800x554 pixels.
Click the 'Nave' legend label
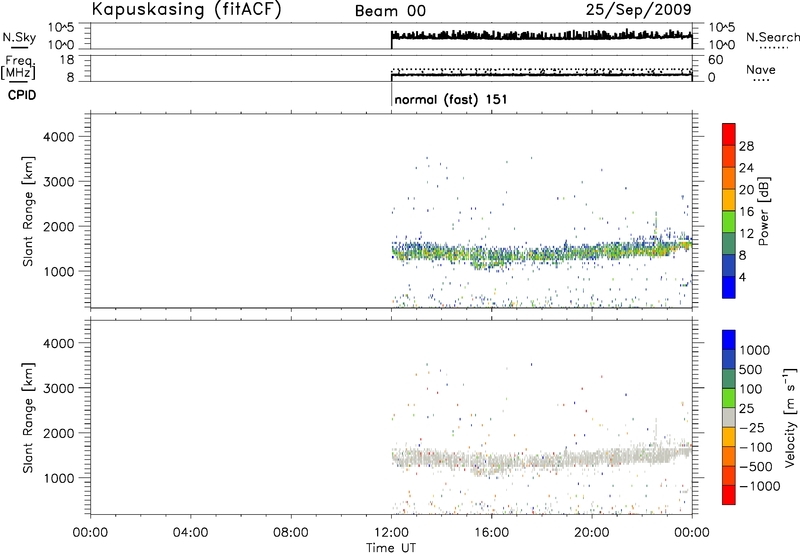760,70
